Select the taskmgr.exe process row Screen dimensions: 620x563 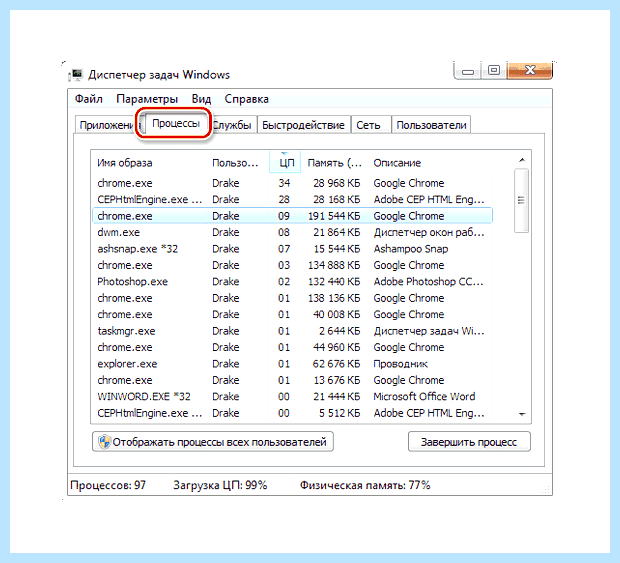click(293, 331)
